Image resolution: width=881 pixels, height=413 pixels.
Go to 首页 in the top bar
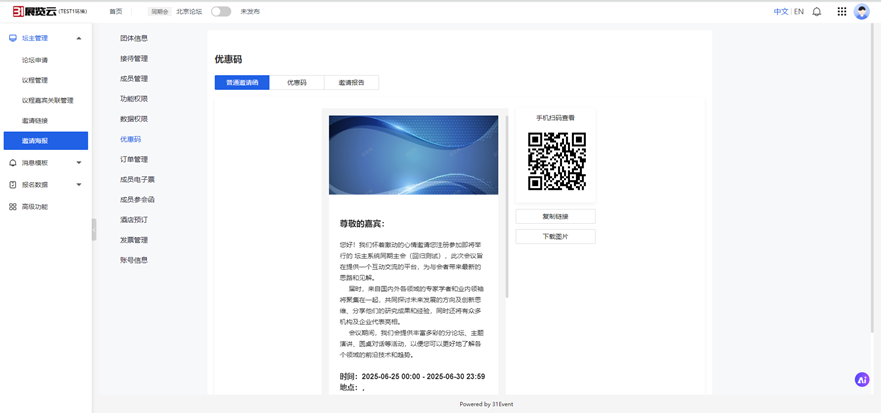pyautogui.click(x=116, y=11)
